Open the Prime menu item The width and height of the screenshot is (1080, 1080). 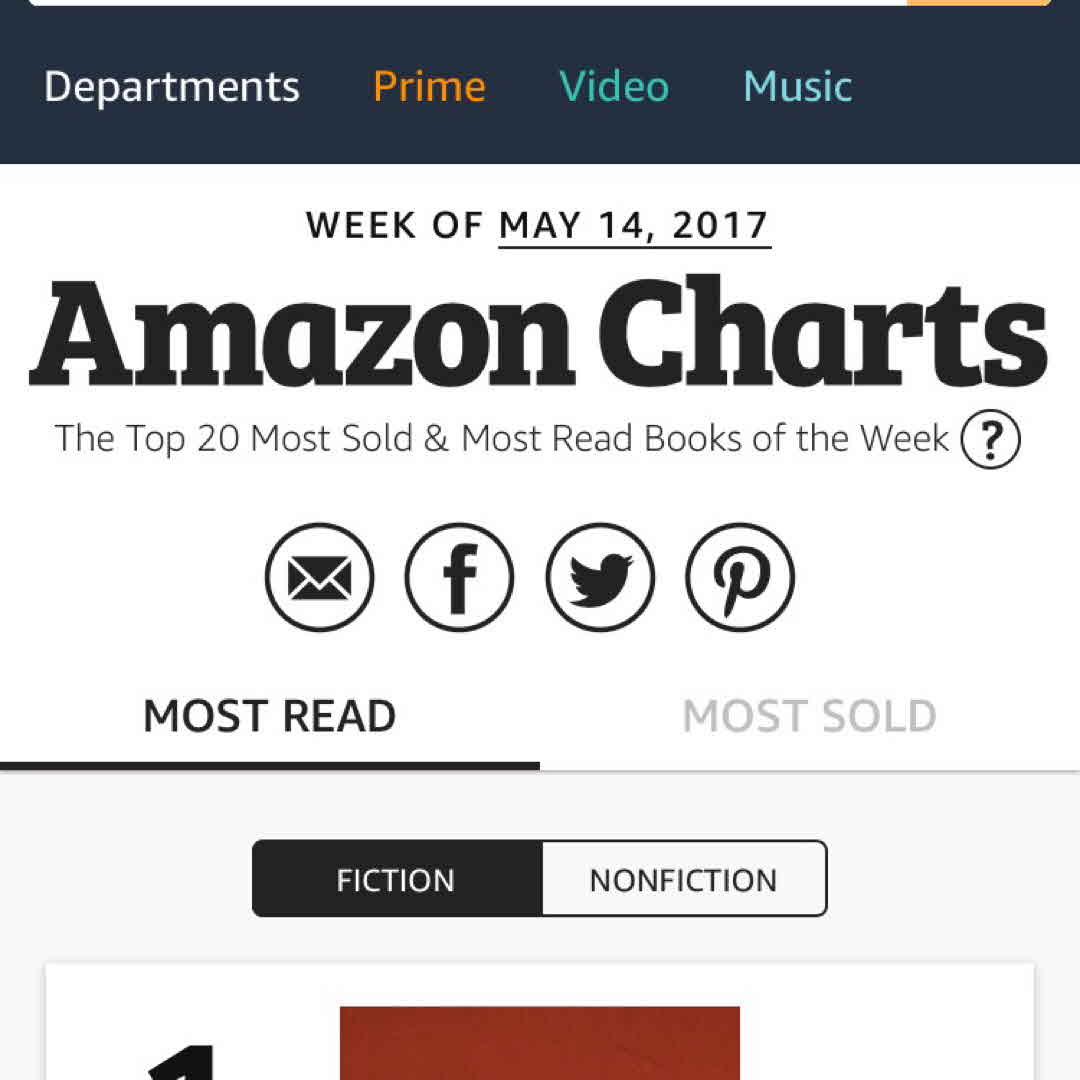coord(429,87)
